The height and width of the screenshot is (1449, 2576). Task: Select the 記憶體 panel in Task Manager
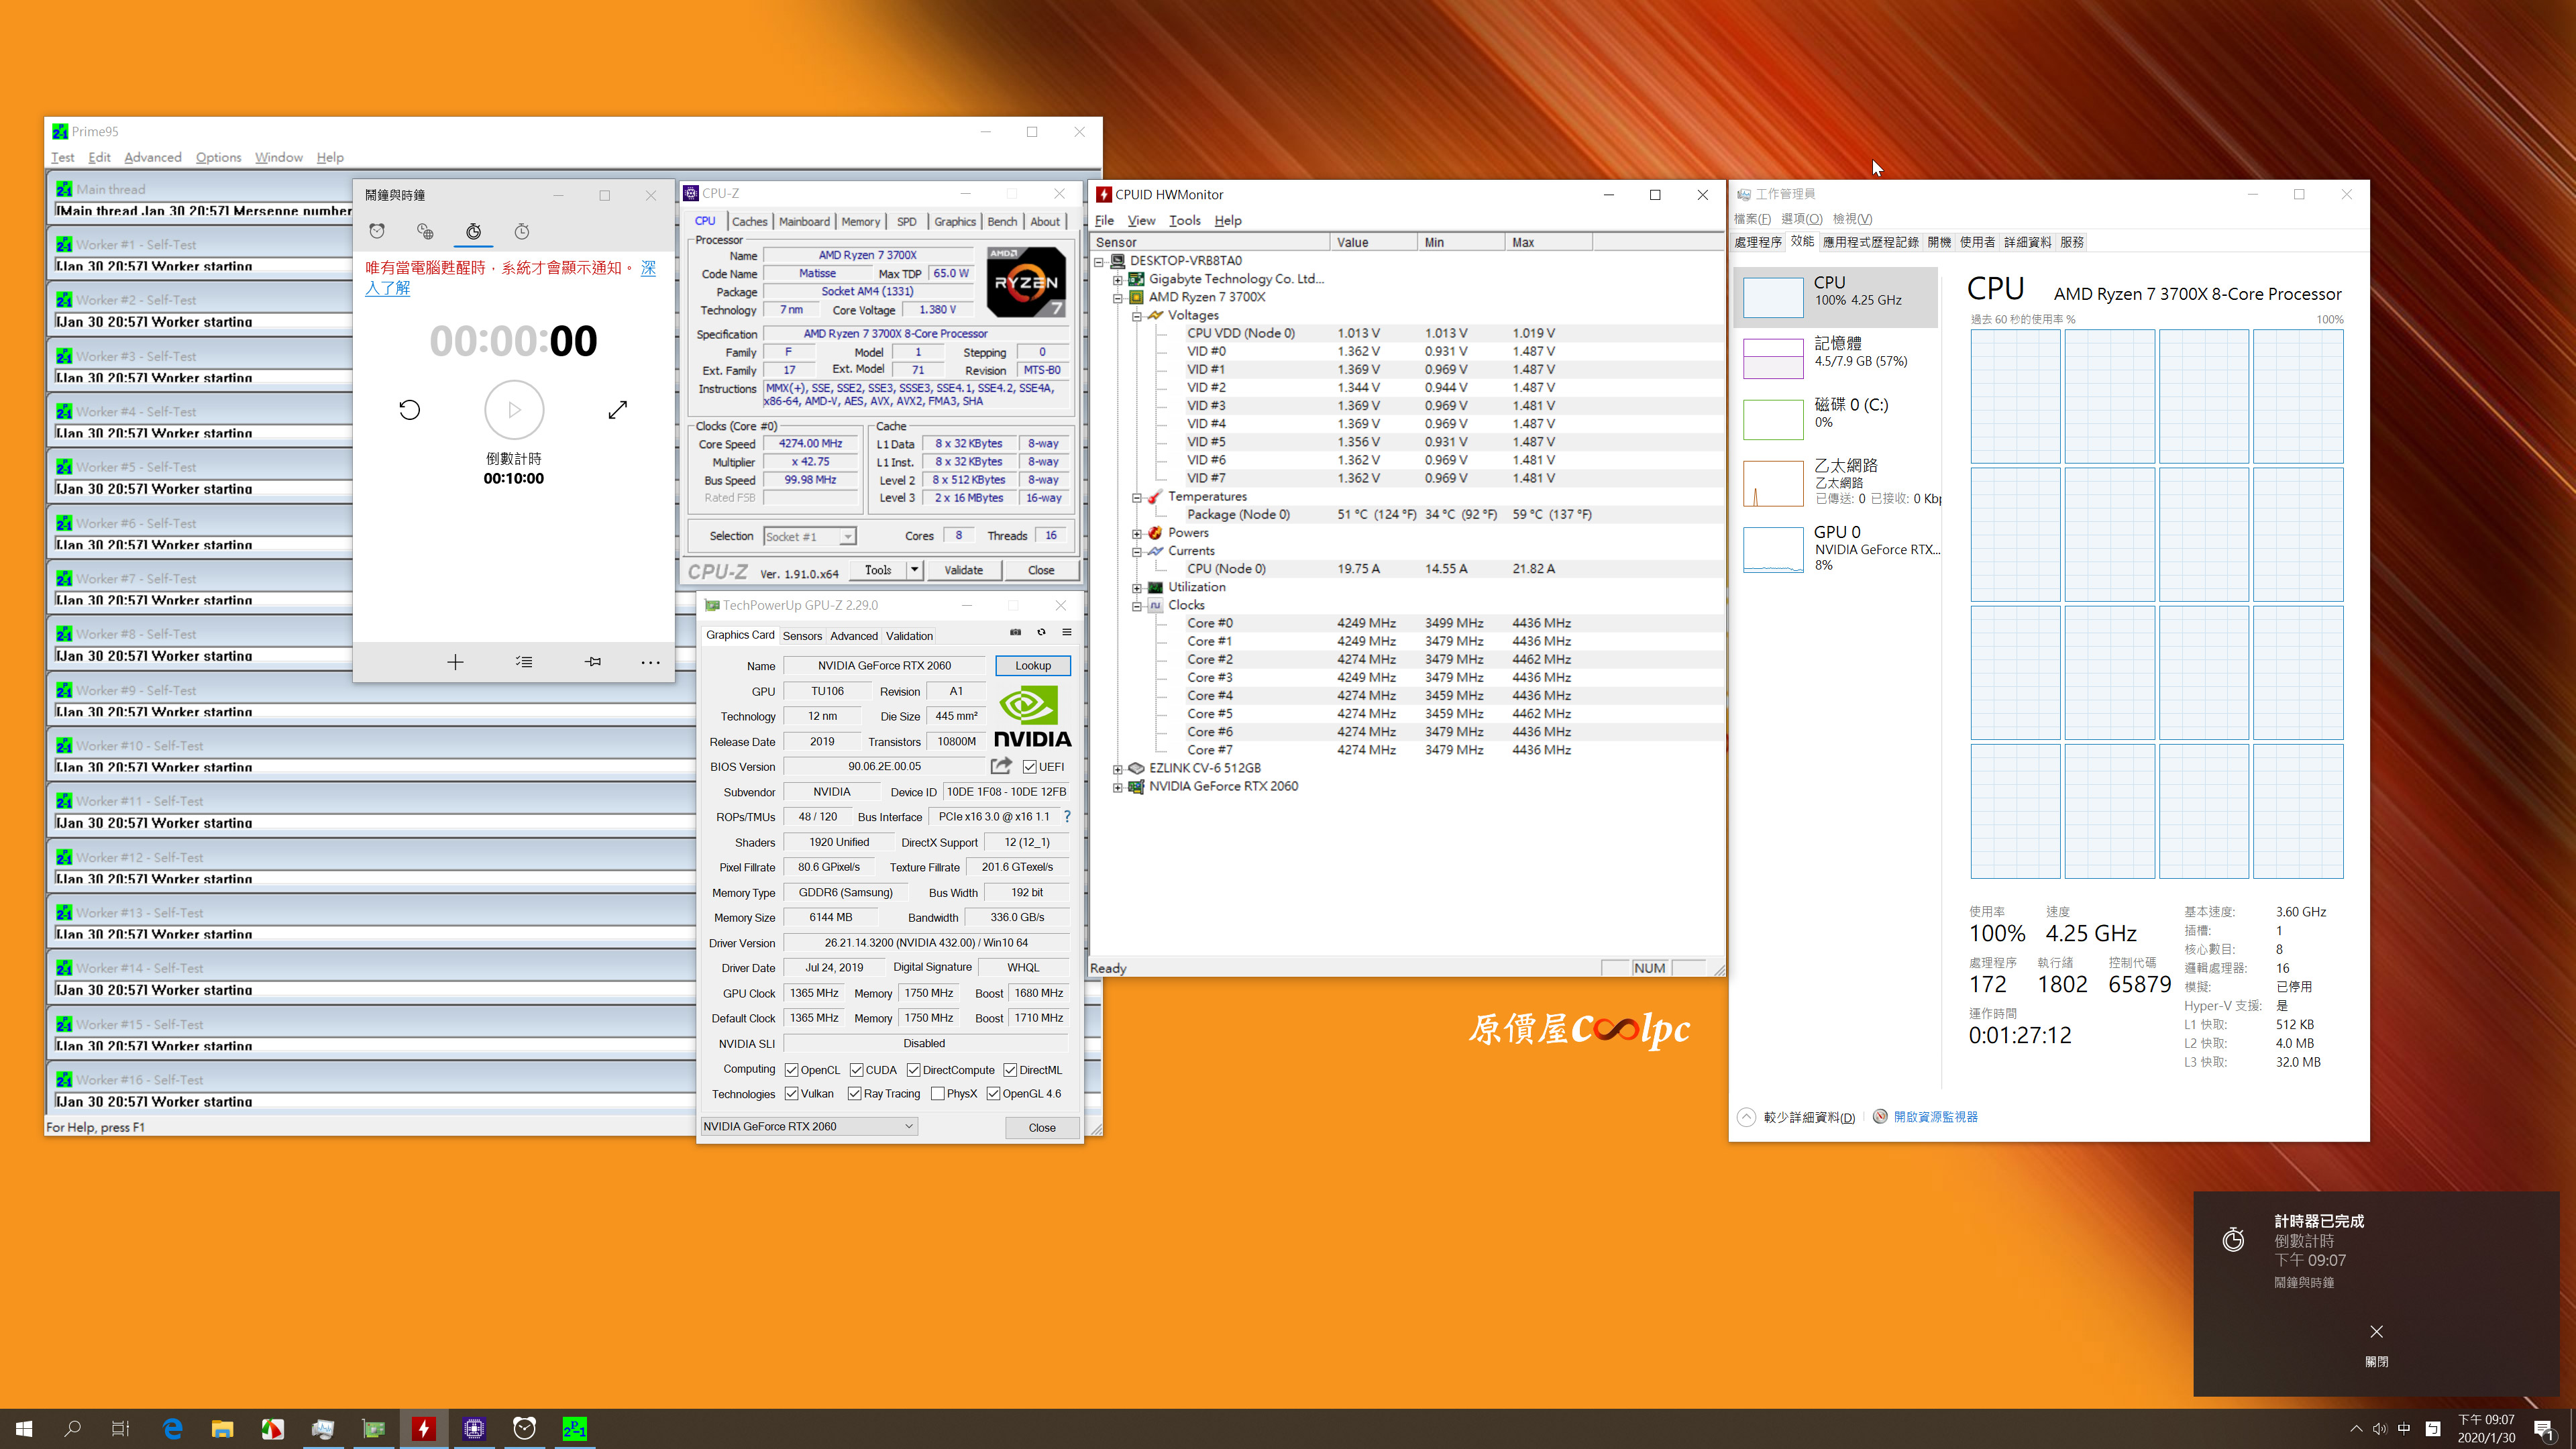pos(1836,357)
